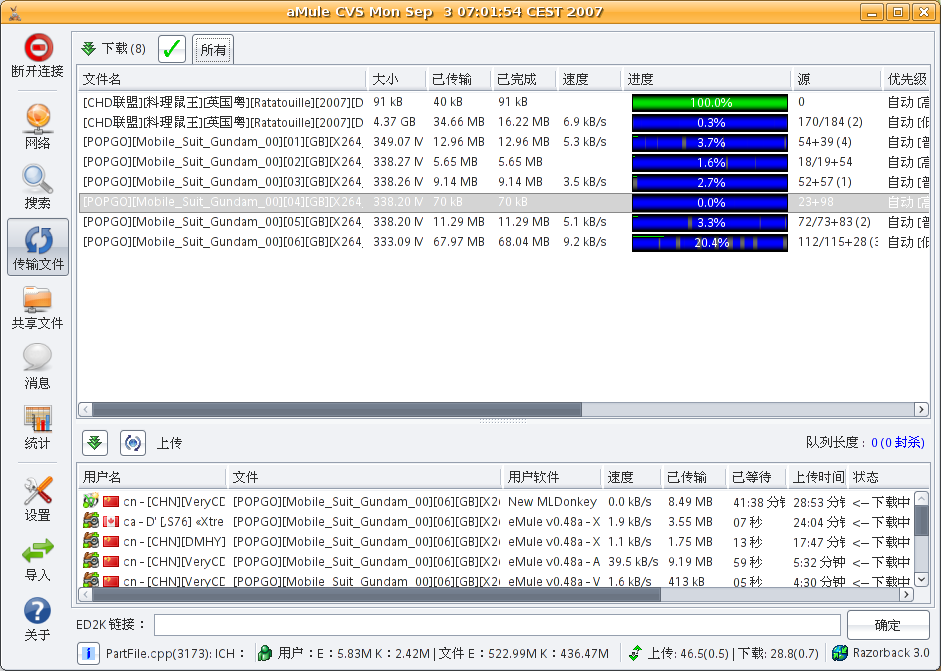Image resolution: width=941 pixels, height=671 pixels.
Task: Click the aMule app icon in title bar
Action: 15,12
